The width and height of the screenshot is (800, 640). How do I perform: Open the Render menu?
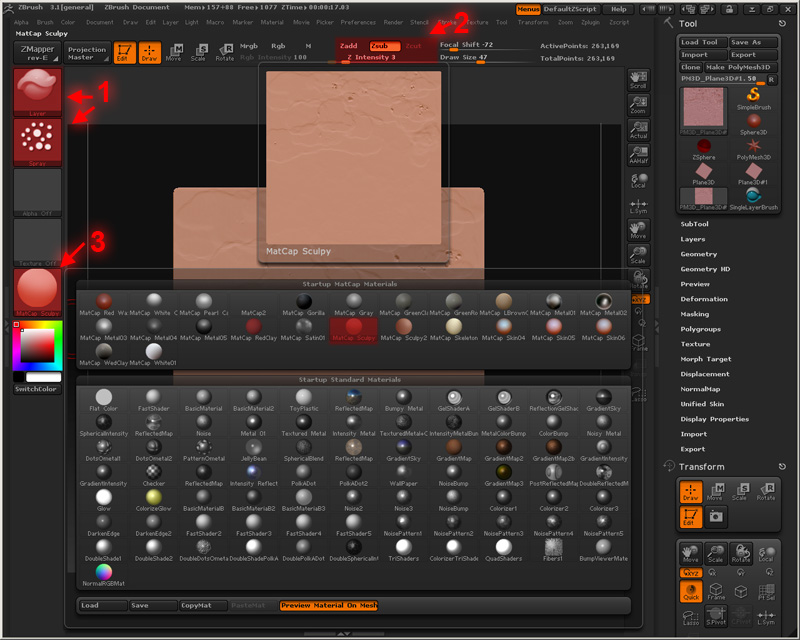pyautogui.click(x=393, y=22)
